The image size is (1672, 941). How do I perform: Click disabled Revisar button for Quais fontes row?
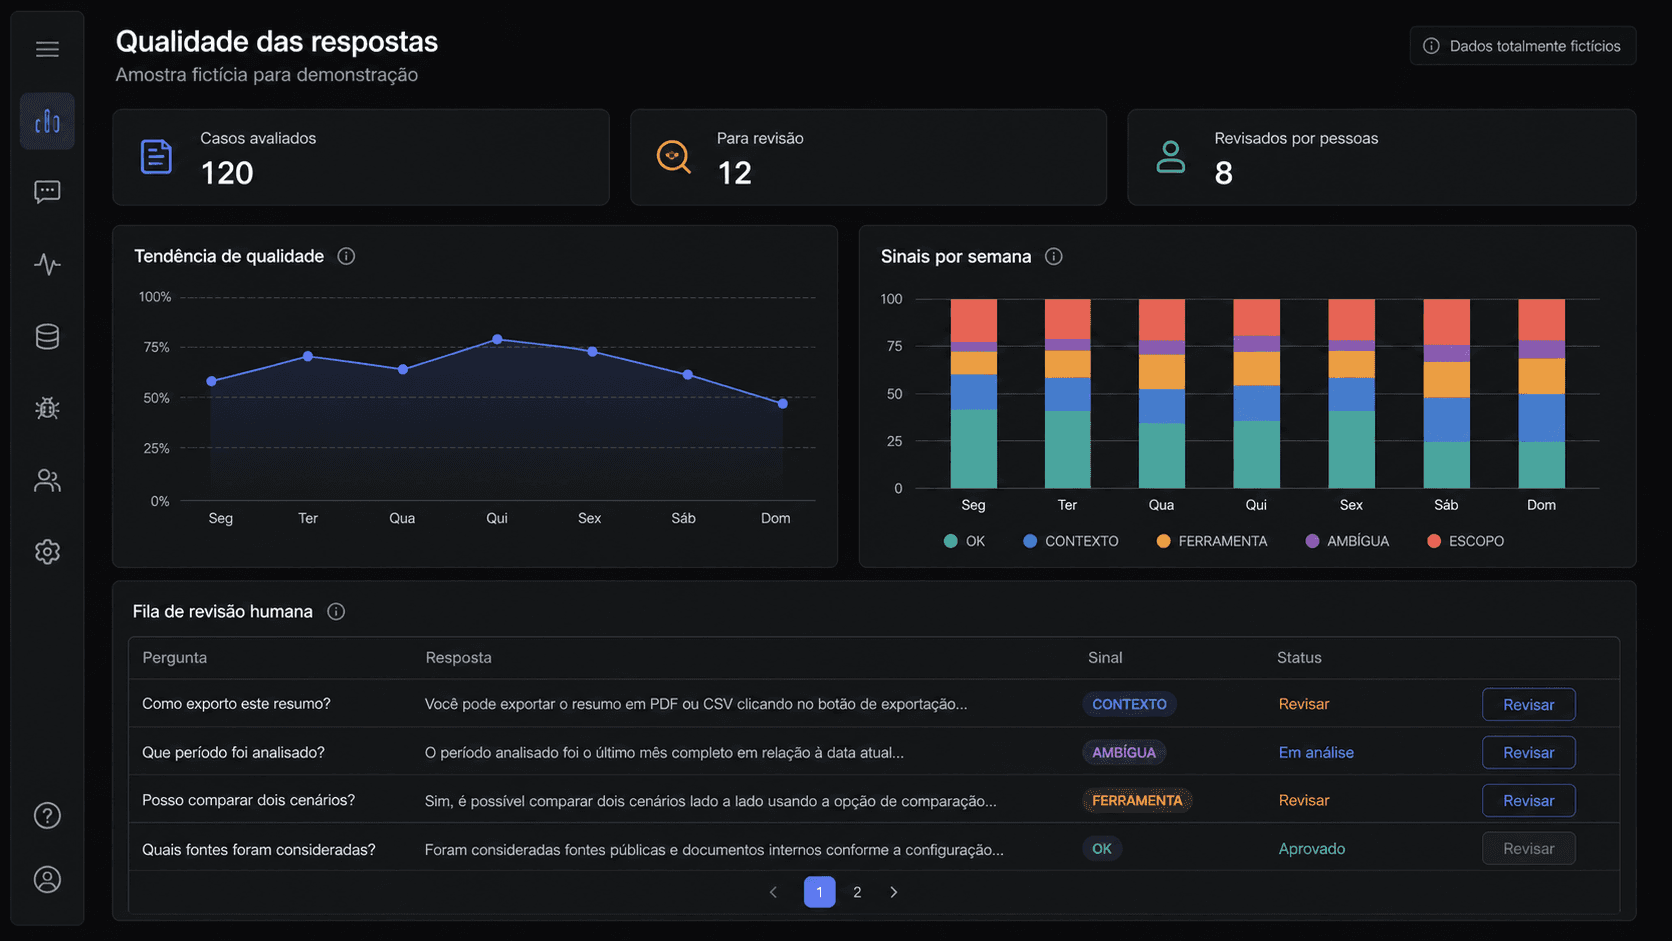pos(1528,848)
